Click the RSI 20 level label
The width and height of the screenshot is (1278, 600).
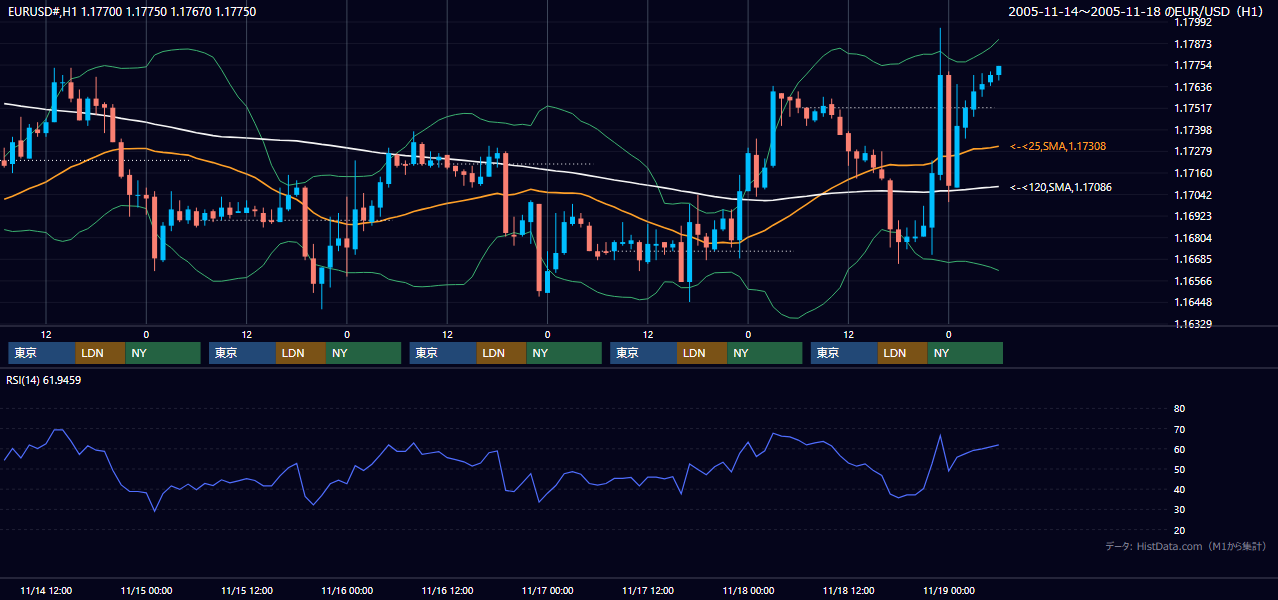tap(1179, 530)
